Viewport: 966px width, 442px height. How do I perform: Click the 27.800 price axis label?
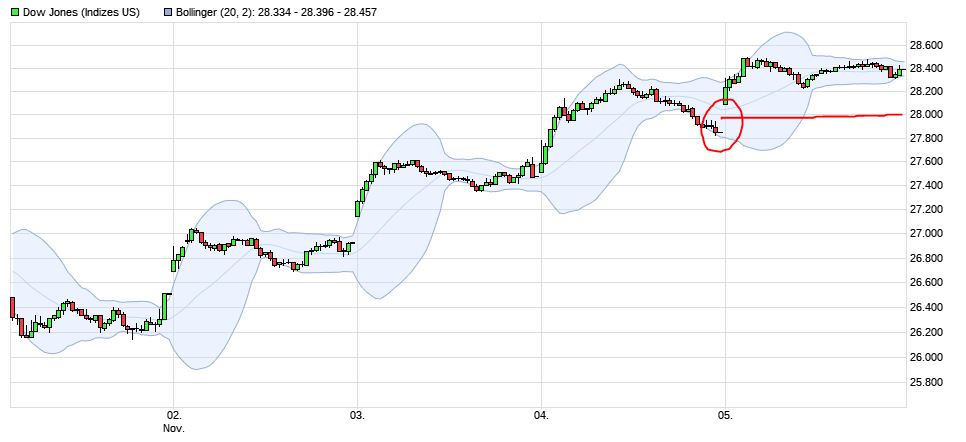pos(926,138)
